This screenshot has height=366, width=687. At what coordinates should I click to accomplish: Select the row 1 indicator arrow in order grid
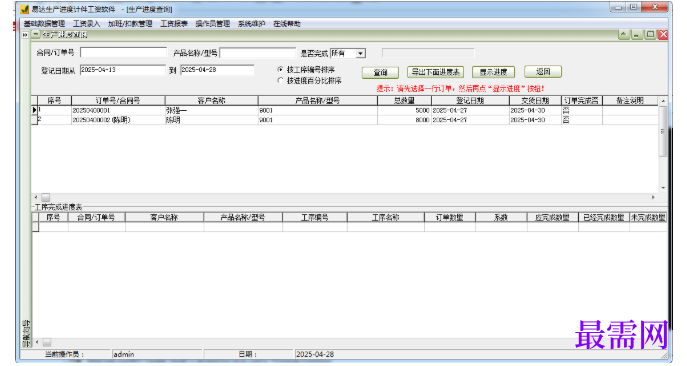[34, 110]
